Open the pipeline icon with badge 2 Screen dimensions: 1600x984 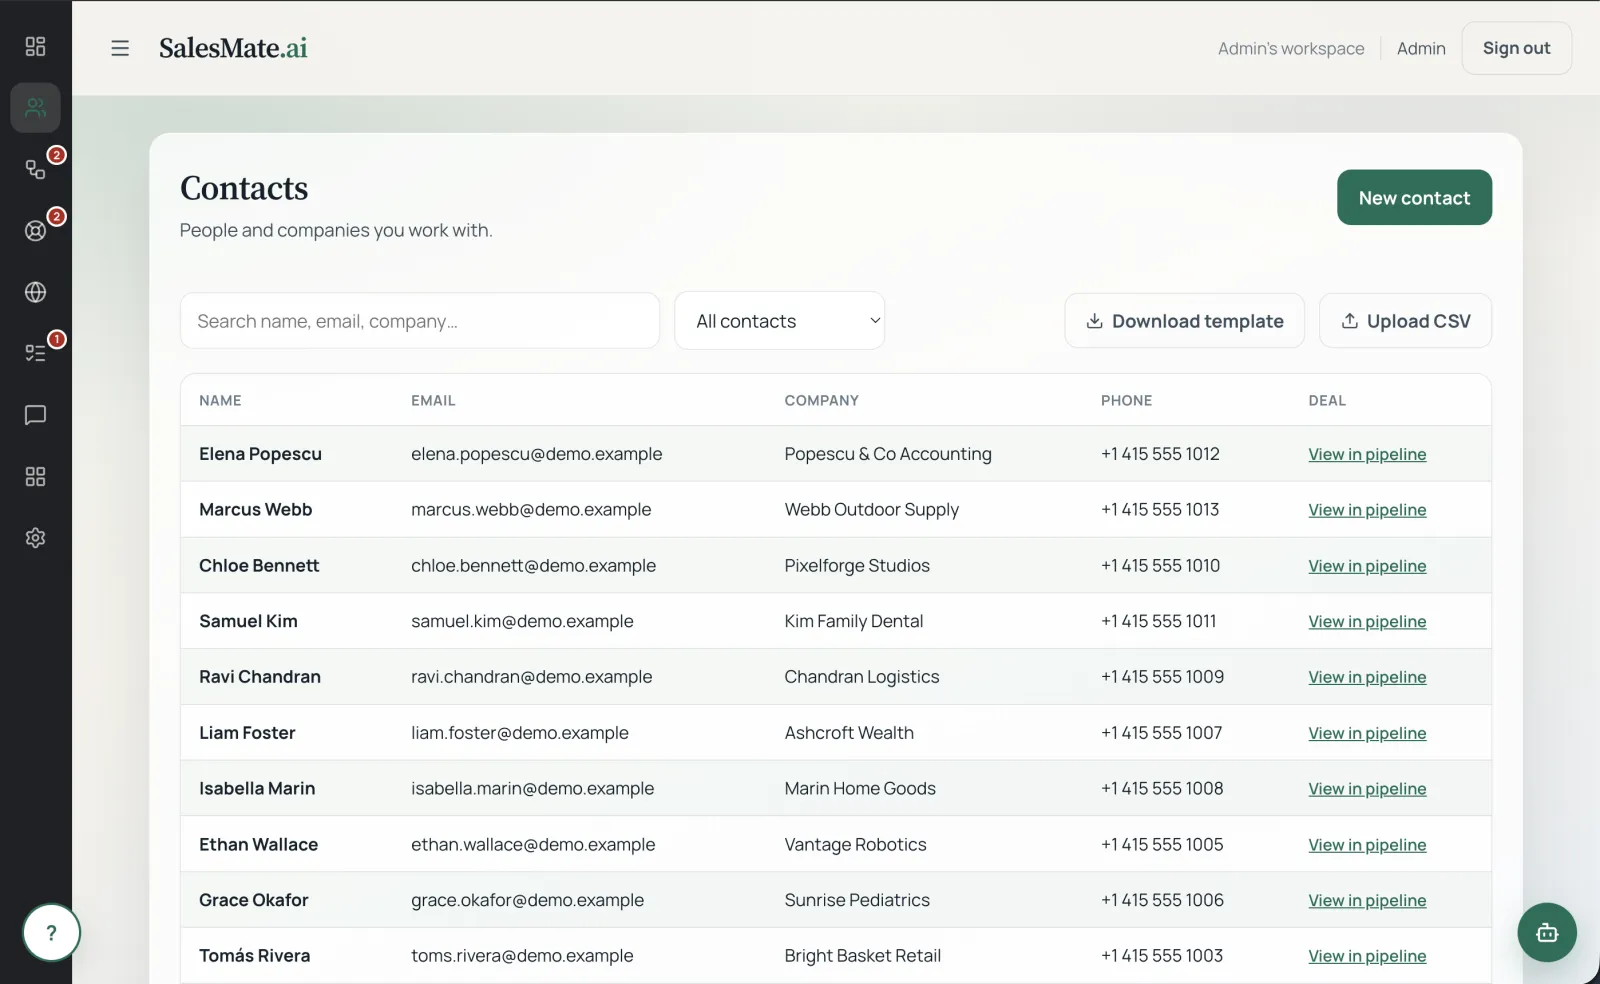(35, 169)
